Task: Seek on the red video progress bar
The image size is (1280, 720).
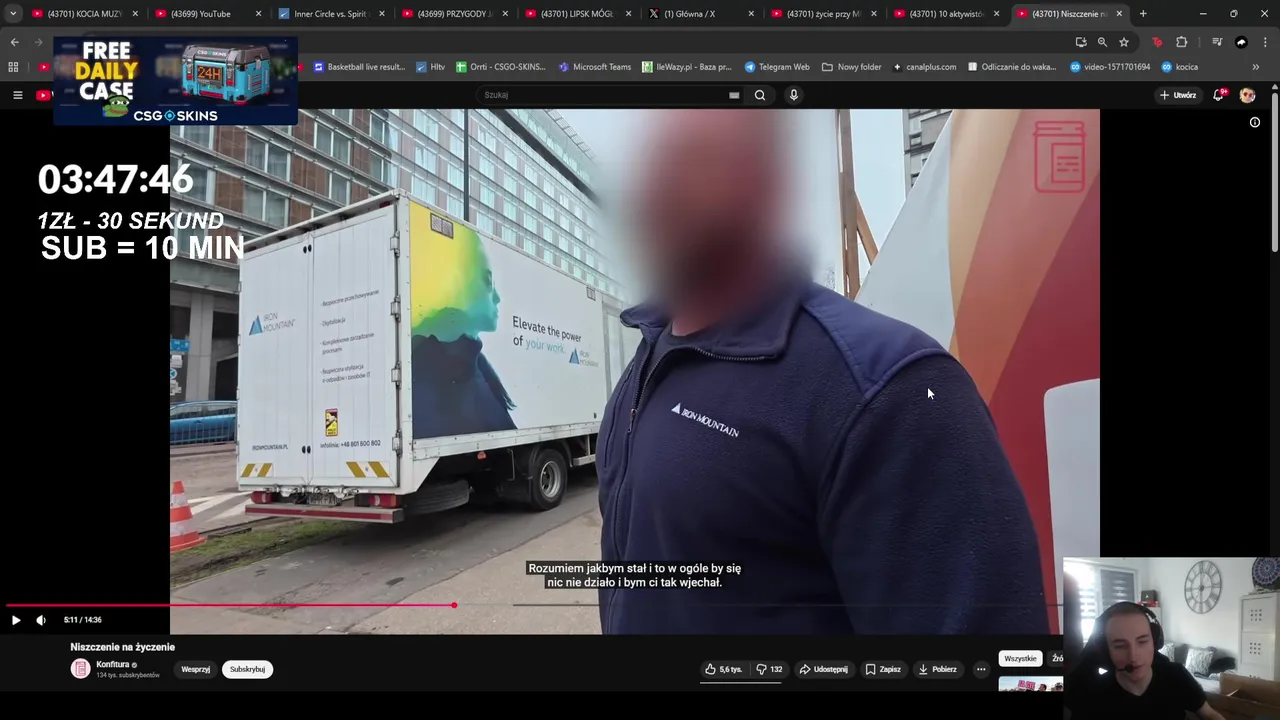Action: [230, 605]
